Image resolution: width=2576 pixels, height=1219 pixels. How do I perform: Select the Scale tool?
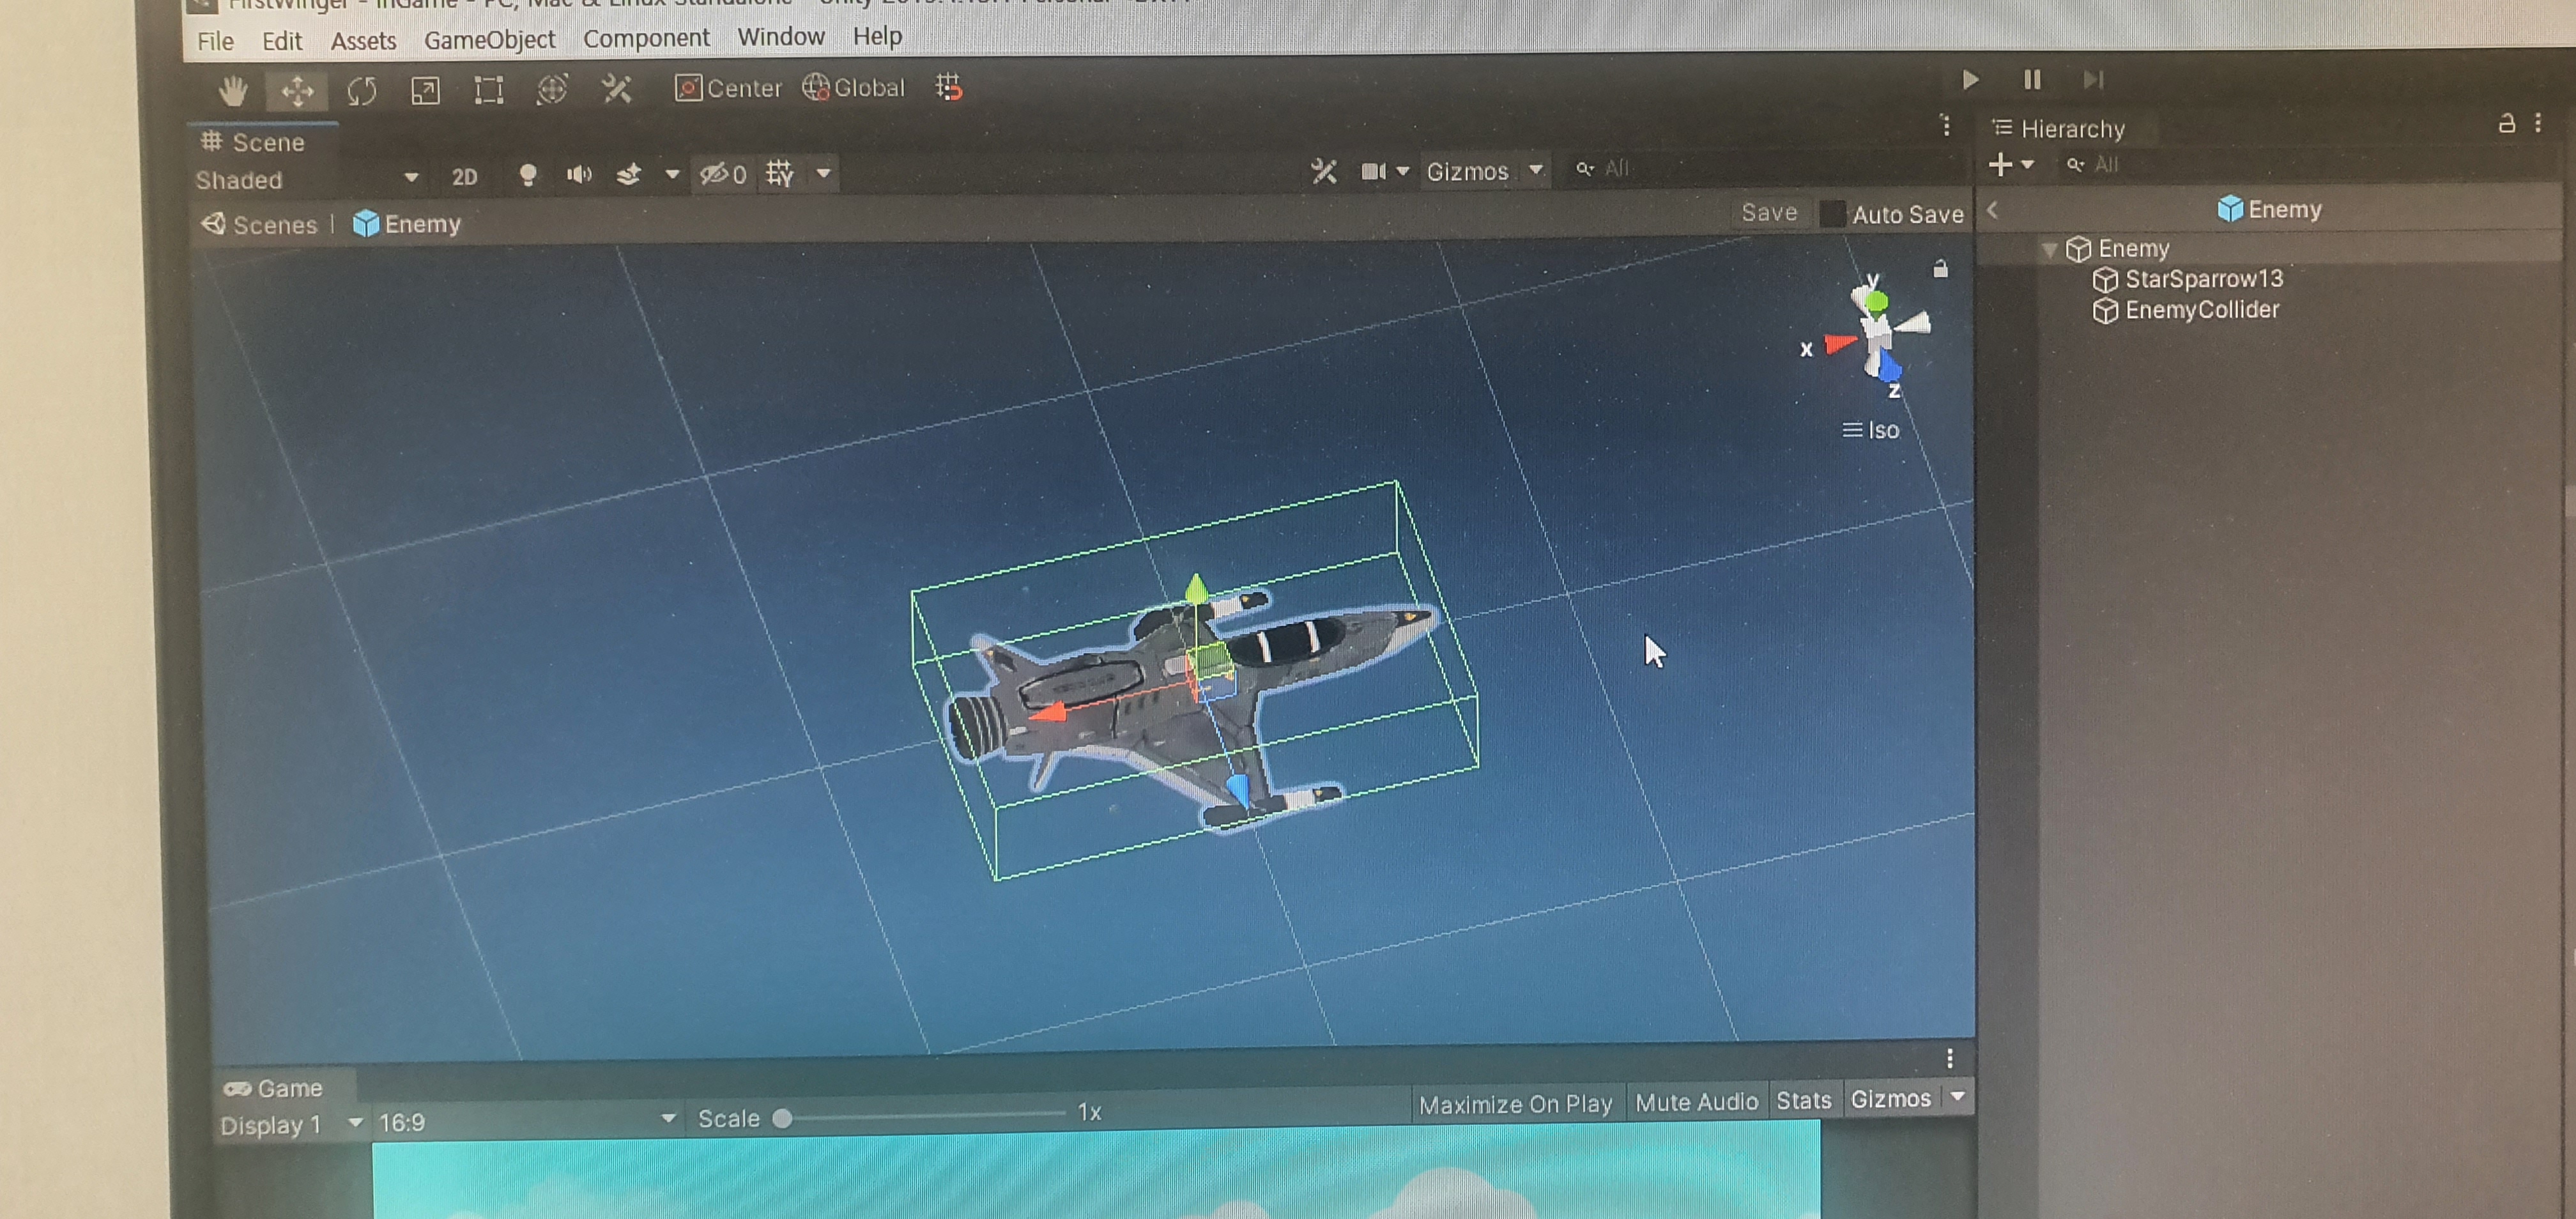[425, 91]
